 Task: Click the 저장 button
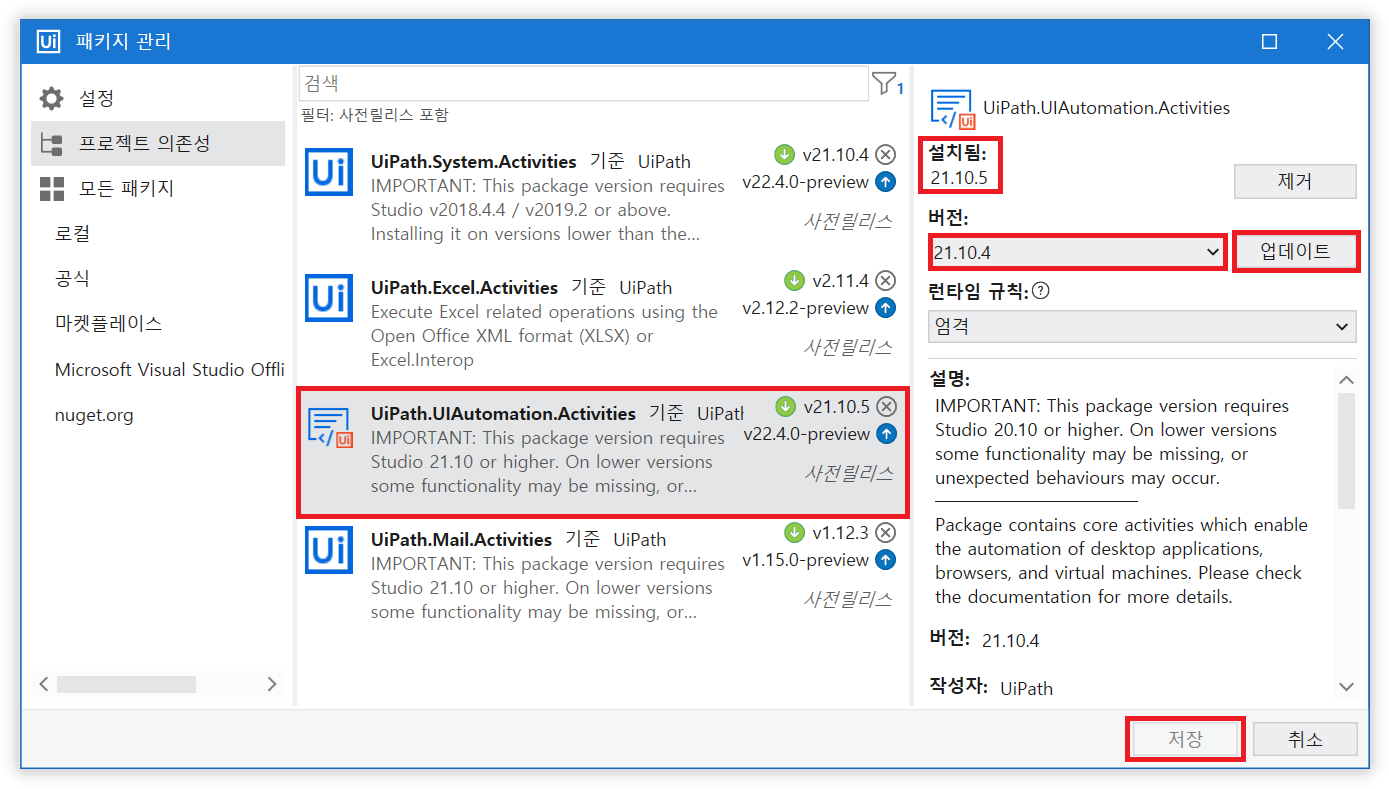[x=1185, y=740]
